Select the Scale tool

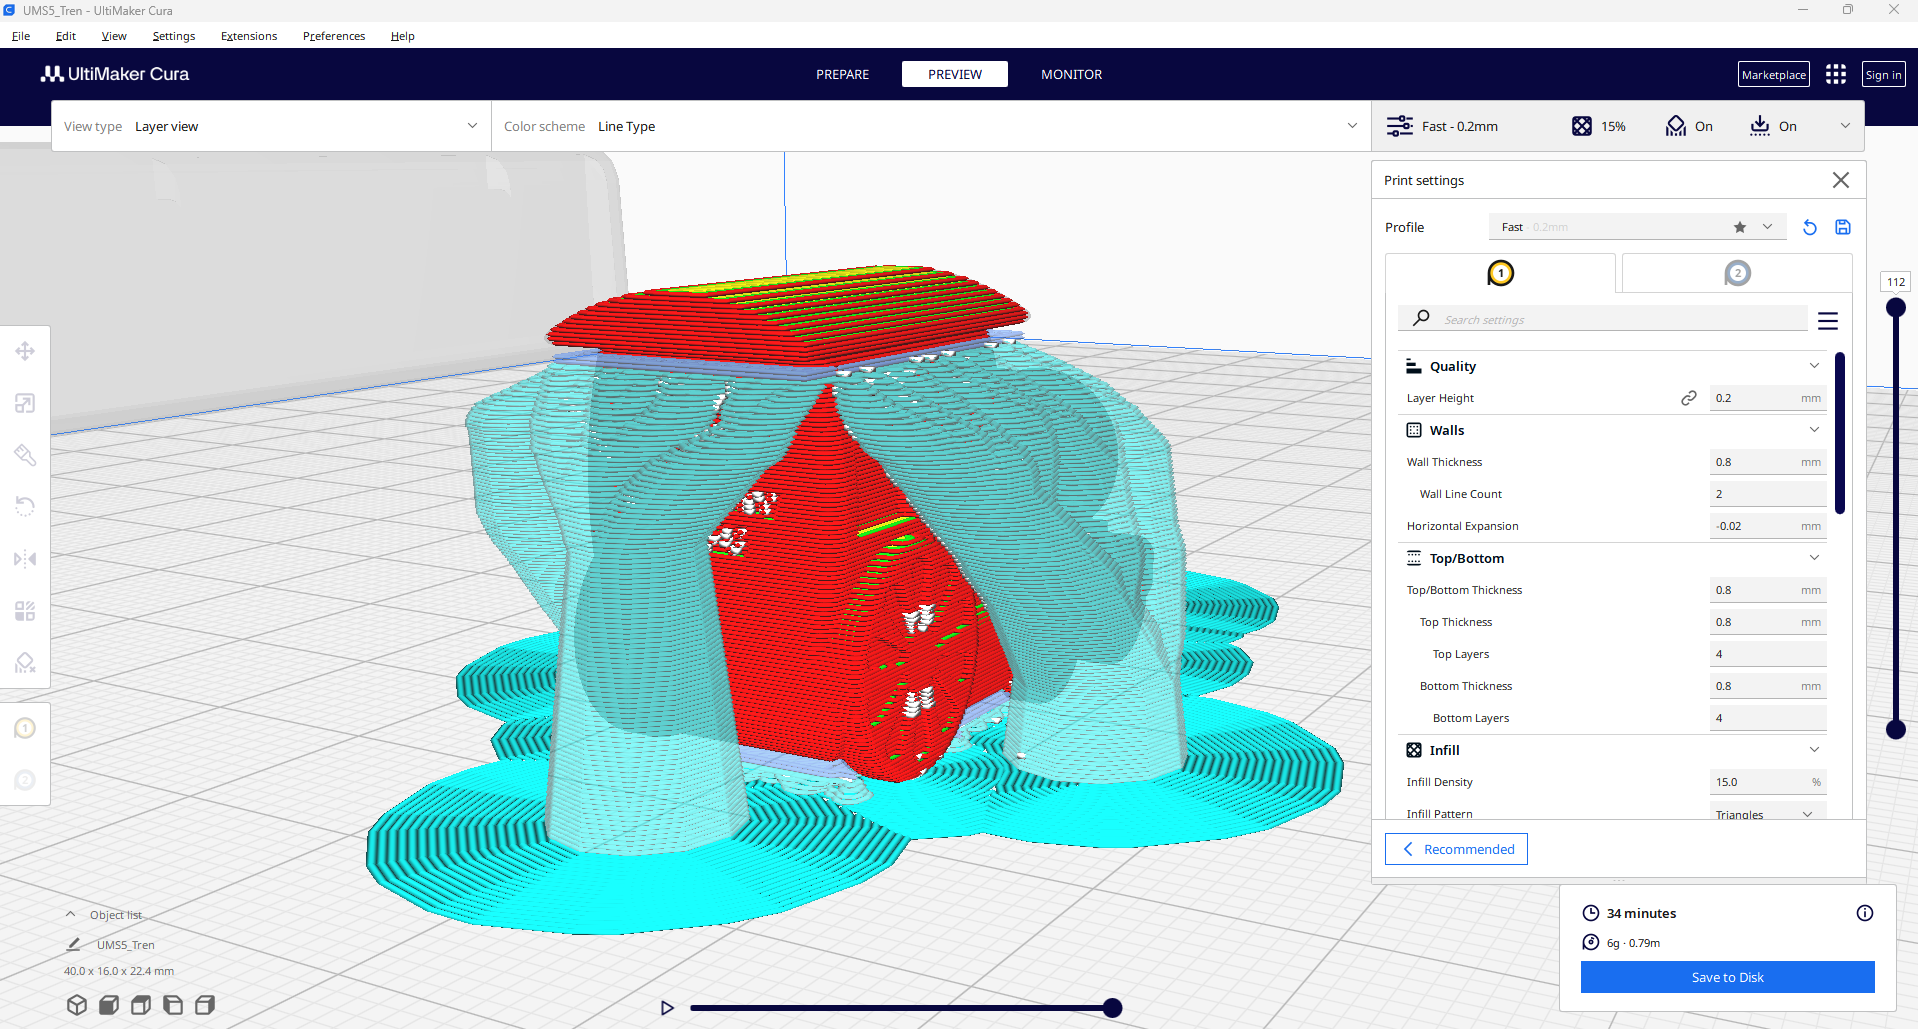tap(25, 403)
